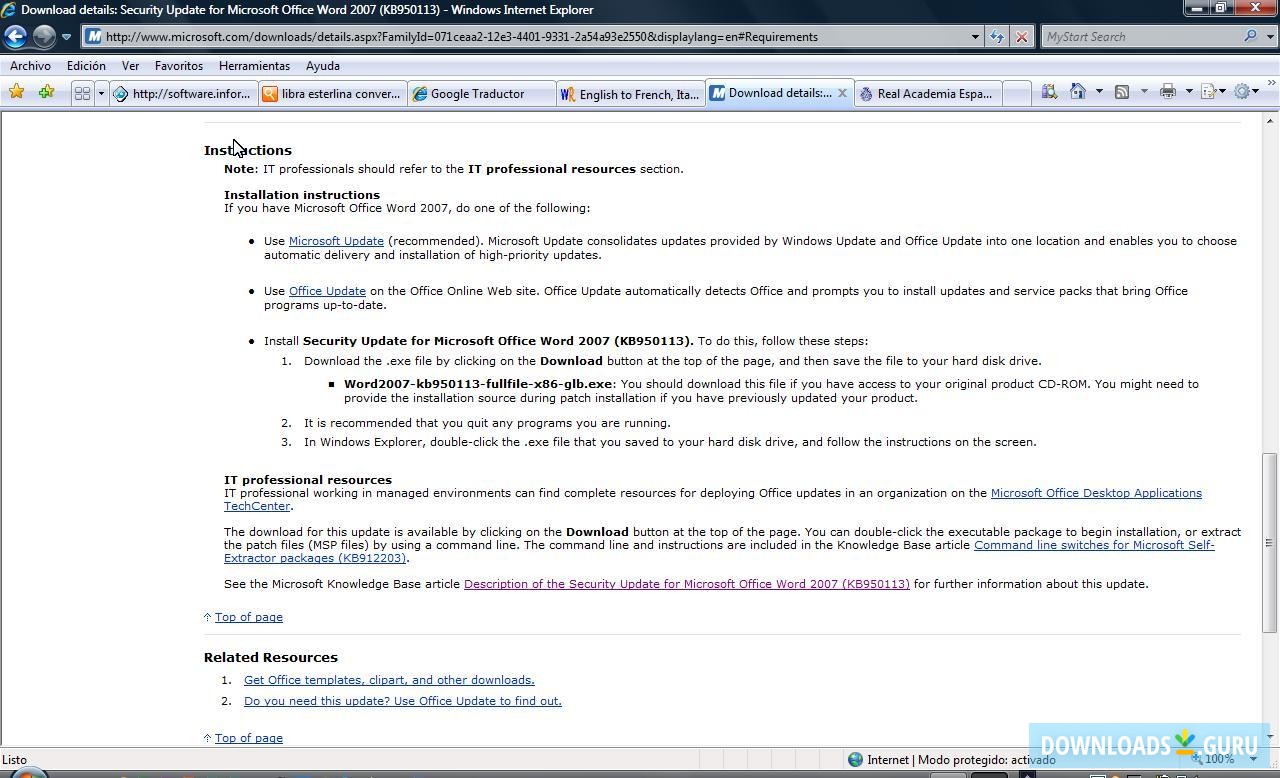1280x778 pixels.
Task: Open Command line switches for Self-Extractor link
Action: click(1094, 545)
